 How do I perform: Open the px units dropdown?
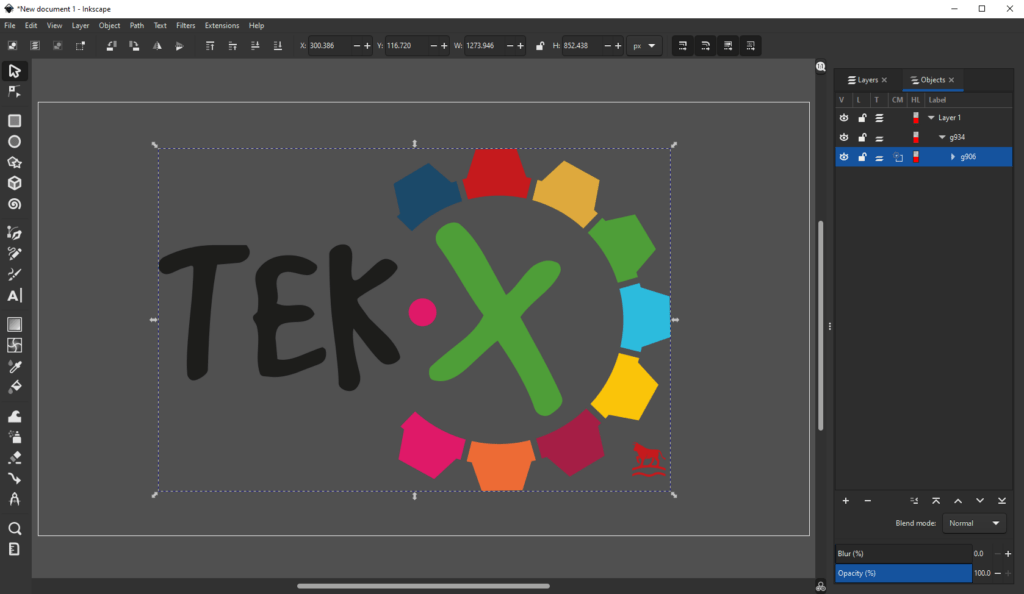644,46
